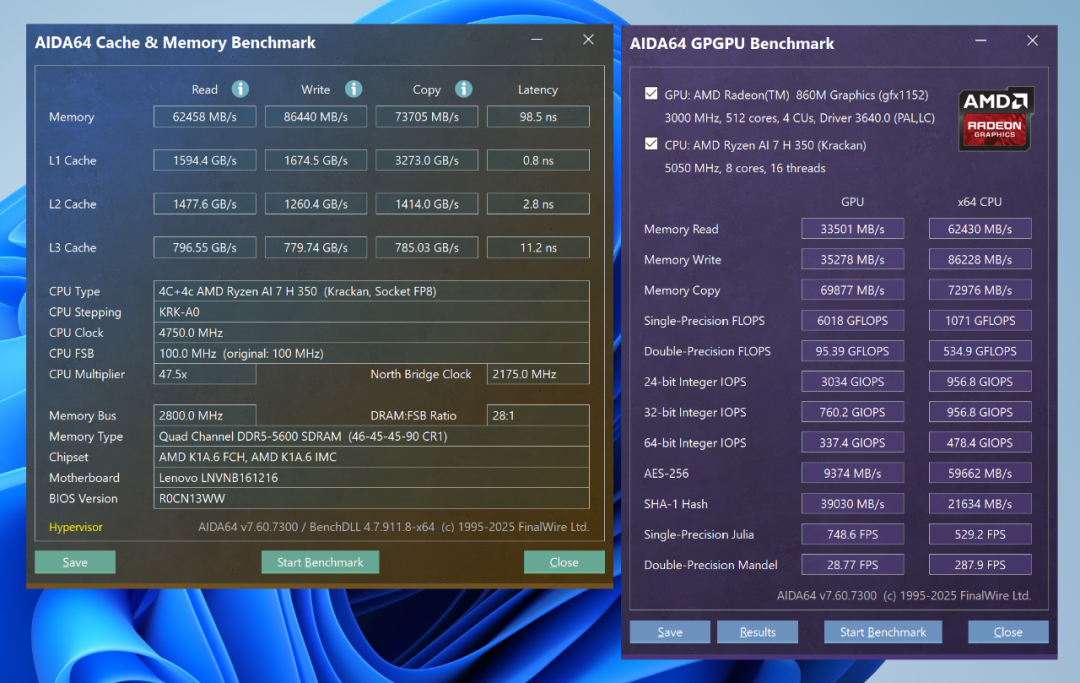The width and height of the screenshot is (1080, 683).
Task: Click CPU 64-bit Integer 478.4 GIOPS
Action: click(x=979, y=443)
